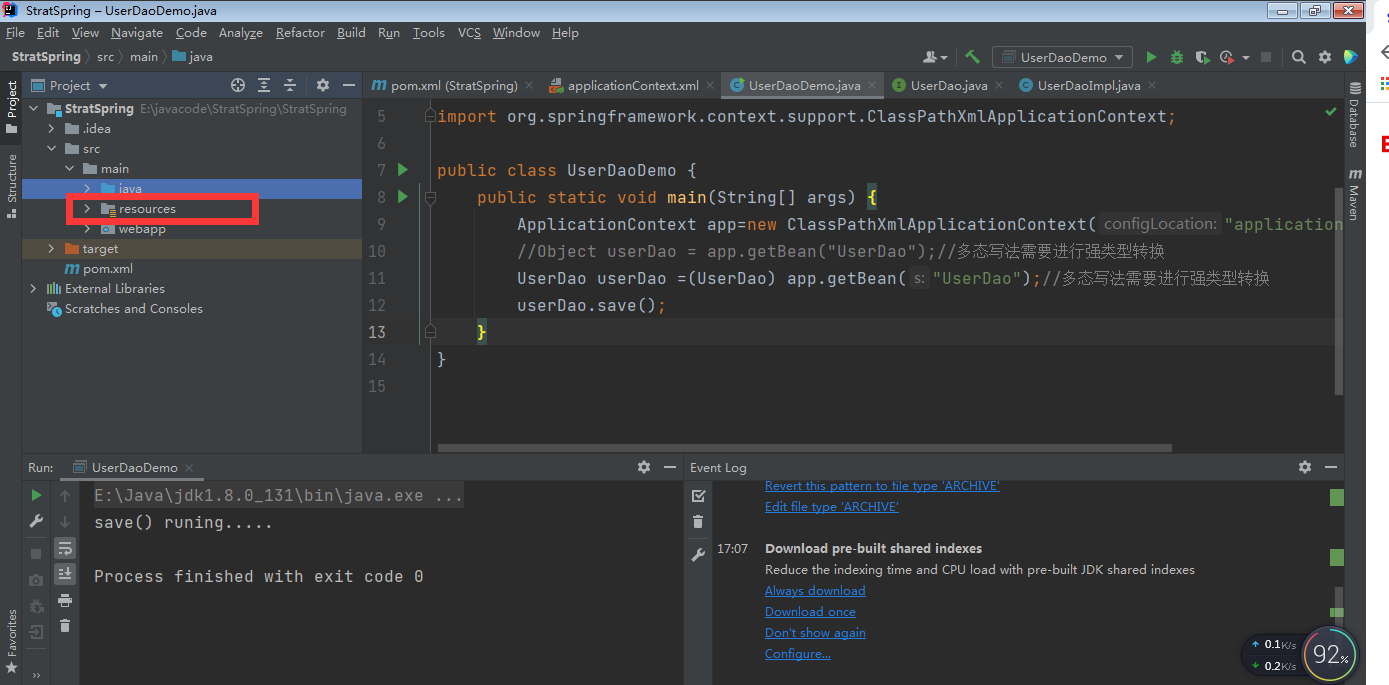Open Run panel settings gear

pyautogui.click(x=644, y=467)
